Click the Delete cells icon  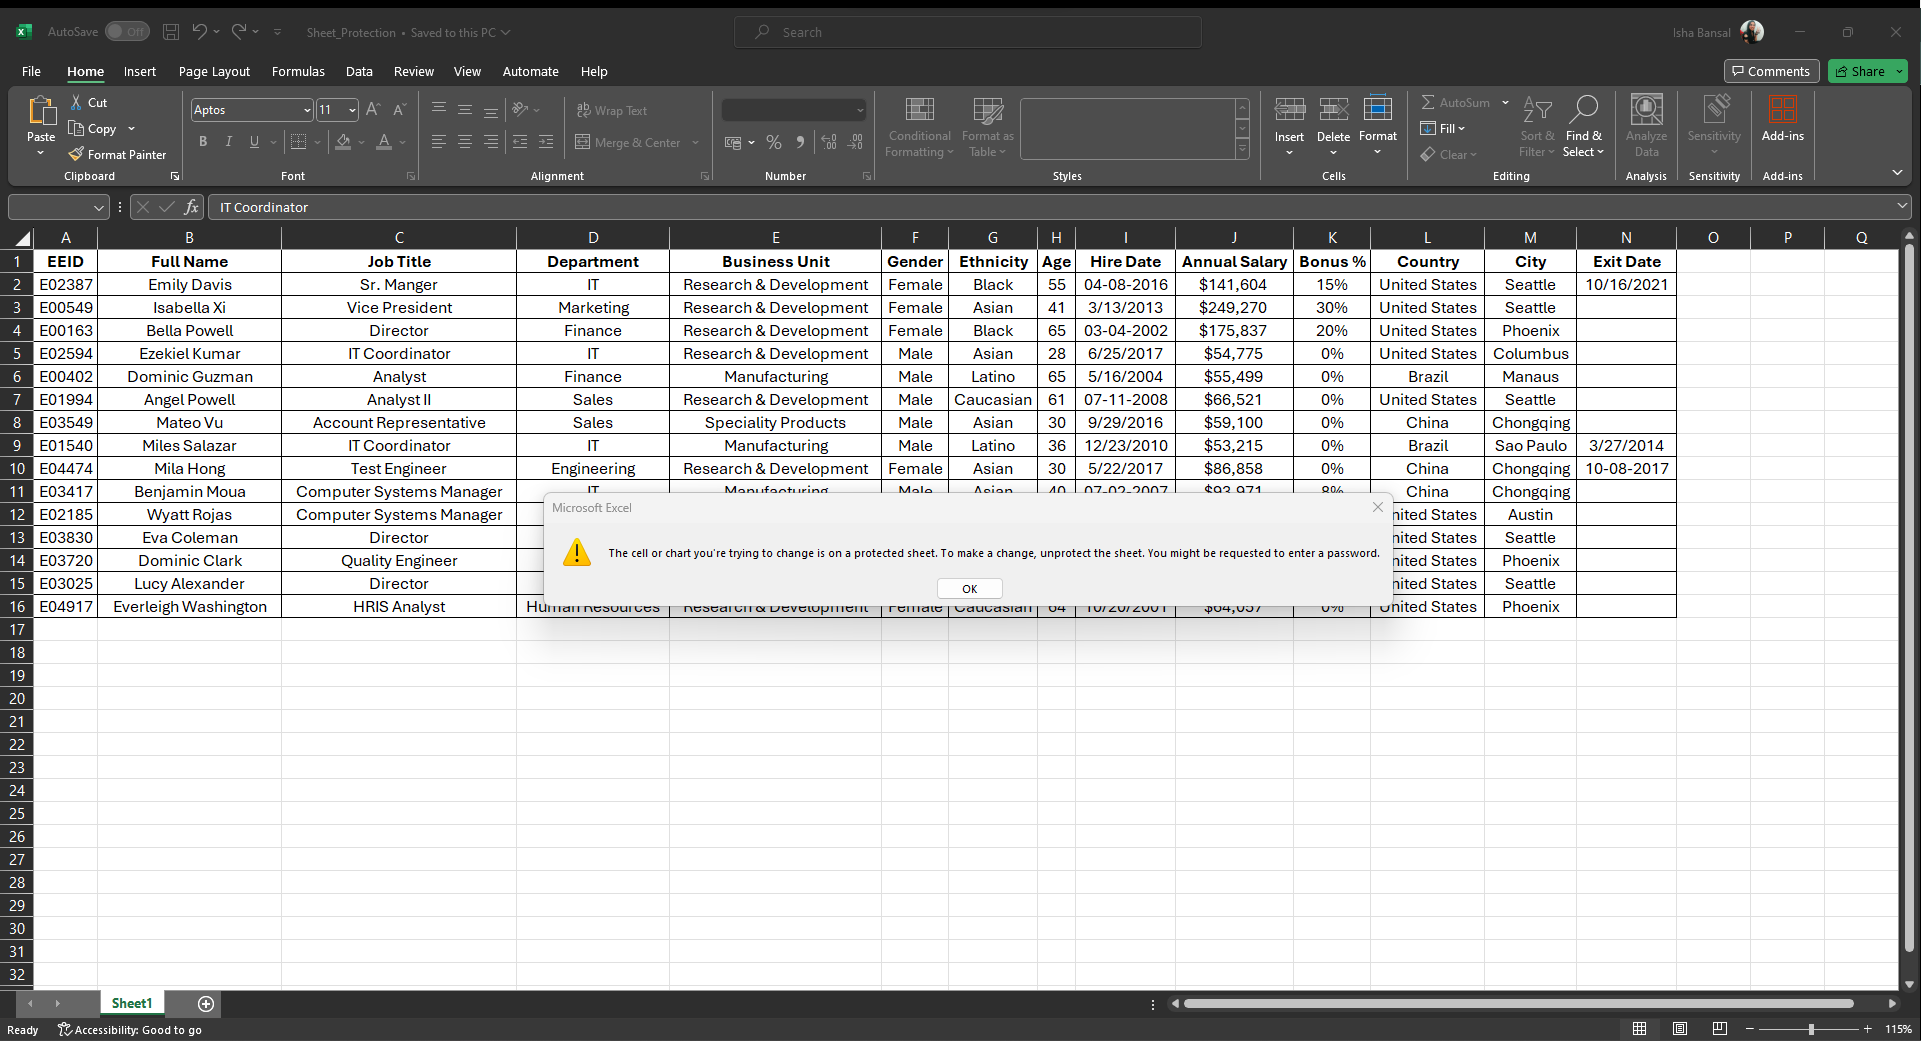point(1333,109)
